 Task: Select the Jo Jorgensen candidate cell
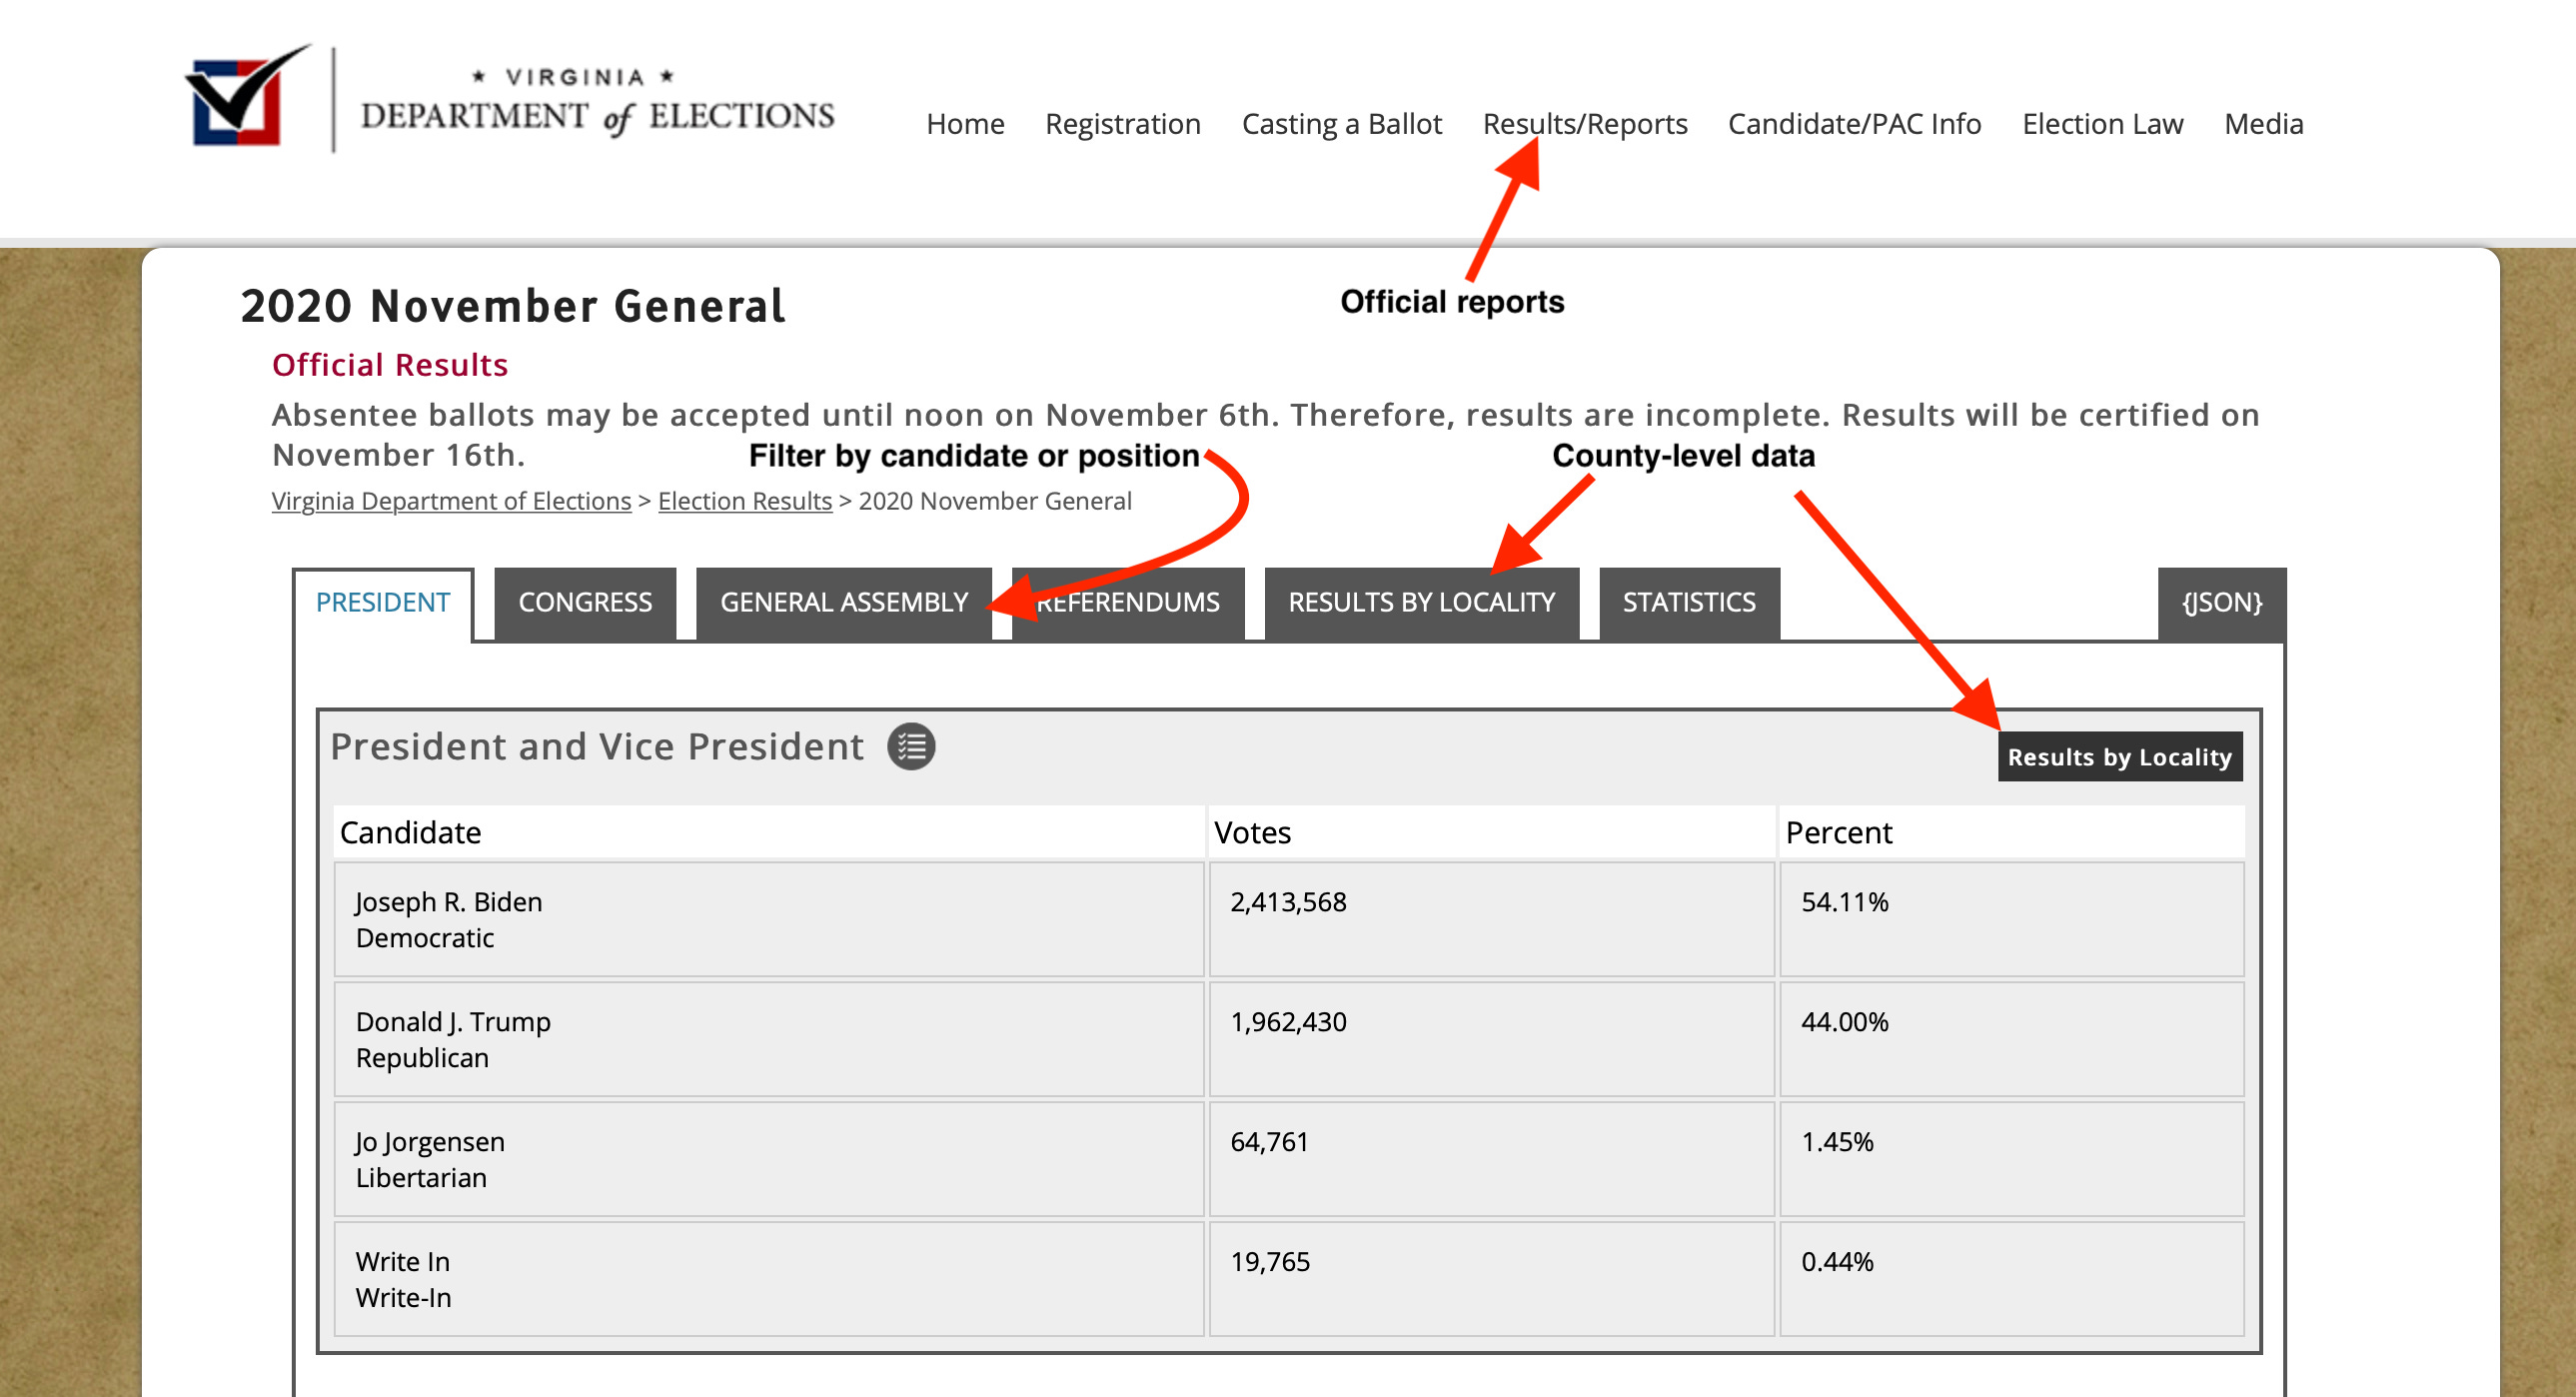pyautogui.click(x=768, y=1159)
